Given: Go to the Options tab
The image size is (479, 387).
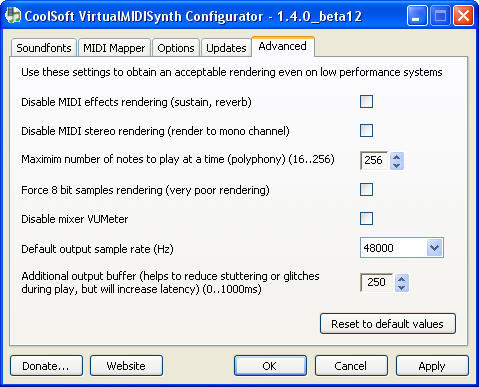Looking at the screenshot, I should tap(176, 48).
